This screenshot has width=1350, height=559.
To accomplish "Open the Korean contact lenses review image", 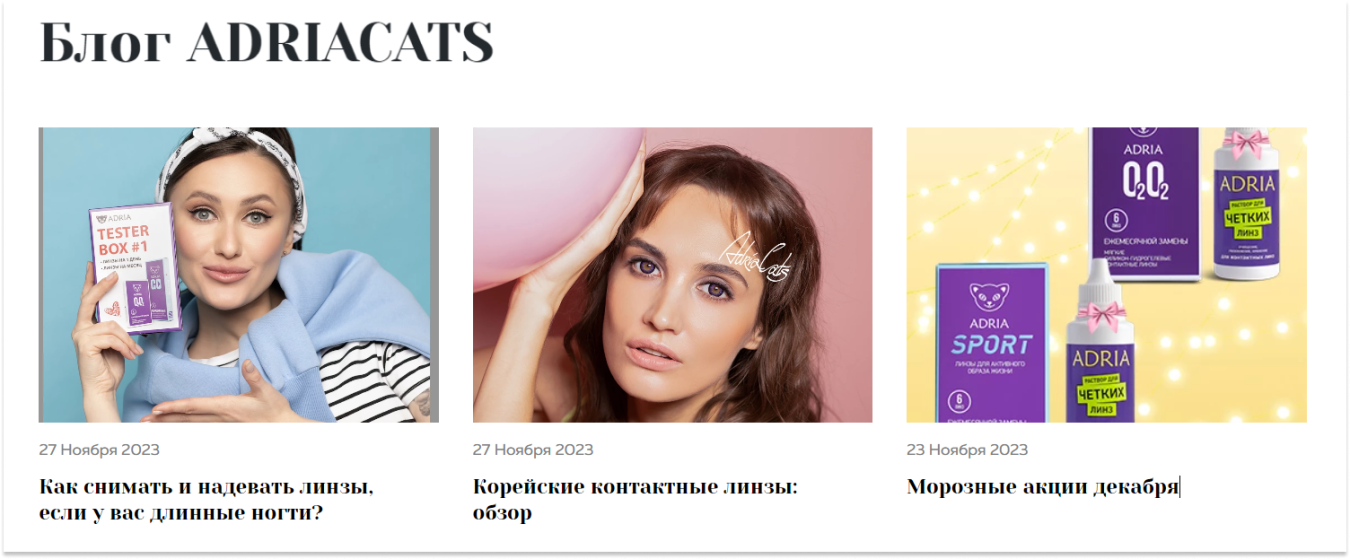I will click(672, 274).
